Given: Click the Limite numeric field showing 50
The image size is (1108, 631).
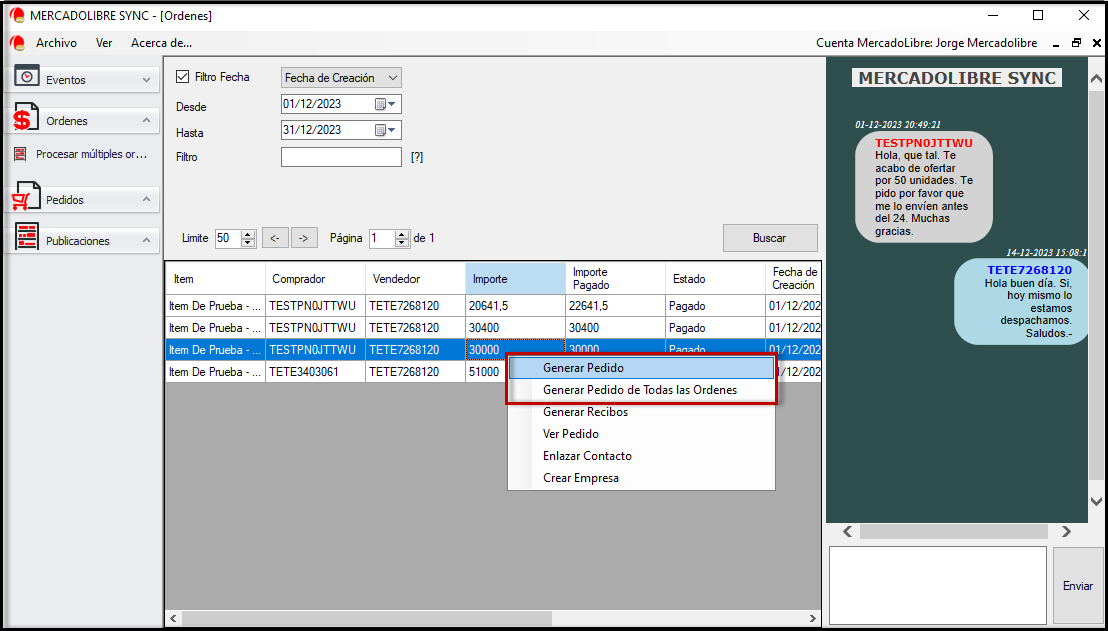Looking at the screenshot, I should [227, 238].
